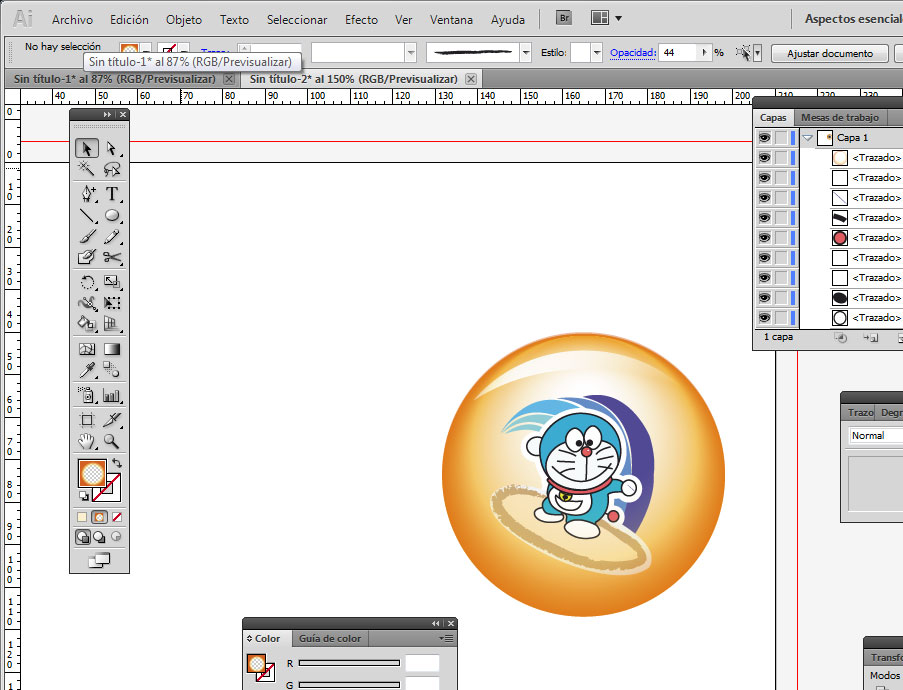Click the Opacidad link
This screenshot has width=903, height=690.
pyautogui.click(x=633, y=52)
